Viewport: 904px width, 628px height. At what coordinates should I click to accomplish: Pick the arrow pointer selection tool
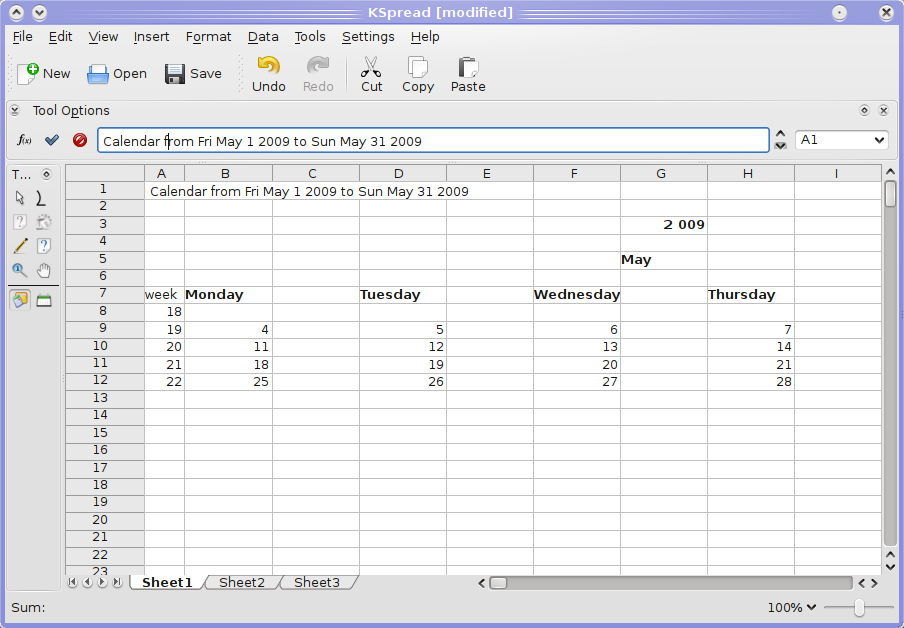pos(20,198)
